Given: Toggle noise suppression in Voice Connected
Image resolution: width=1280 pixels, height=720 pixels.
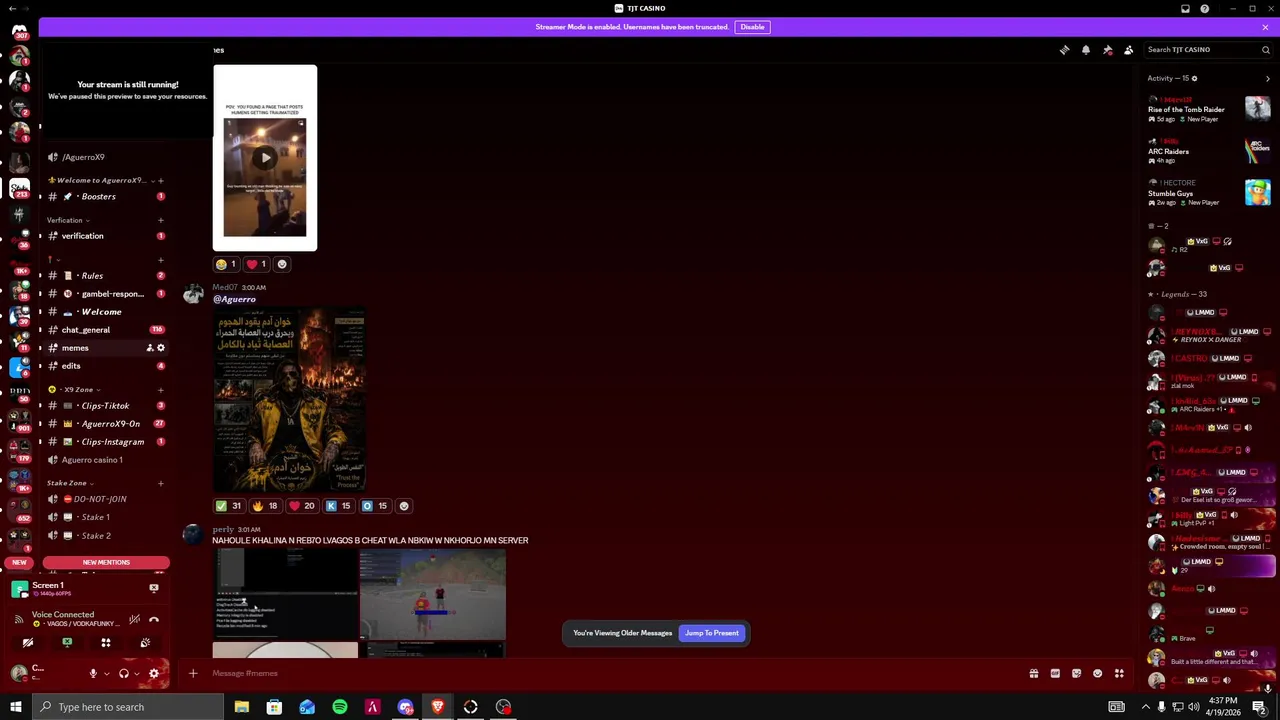Looking at the screenshot, I should (134, 619).
